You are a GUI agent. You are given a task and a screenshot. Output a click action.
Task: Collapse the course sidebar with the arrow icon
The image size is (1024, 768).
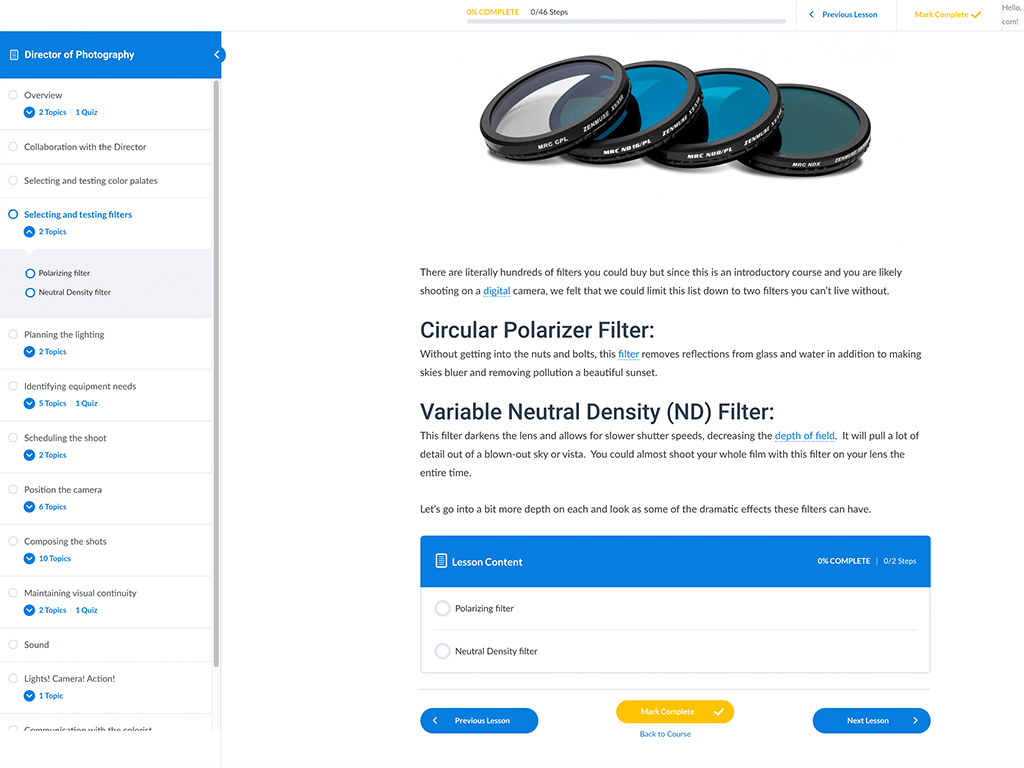[x=217, y=55]
